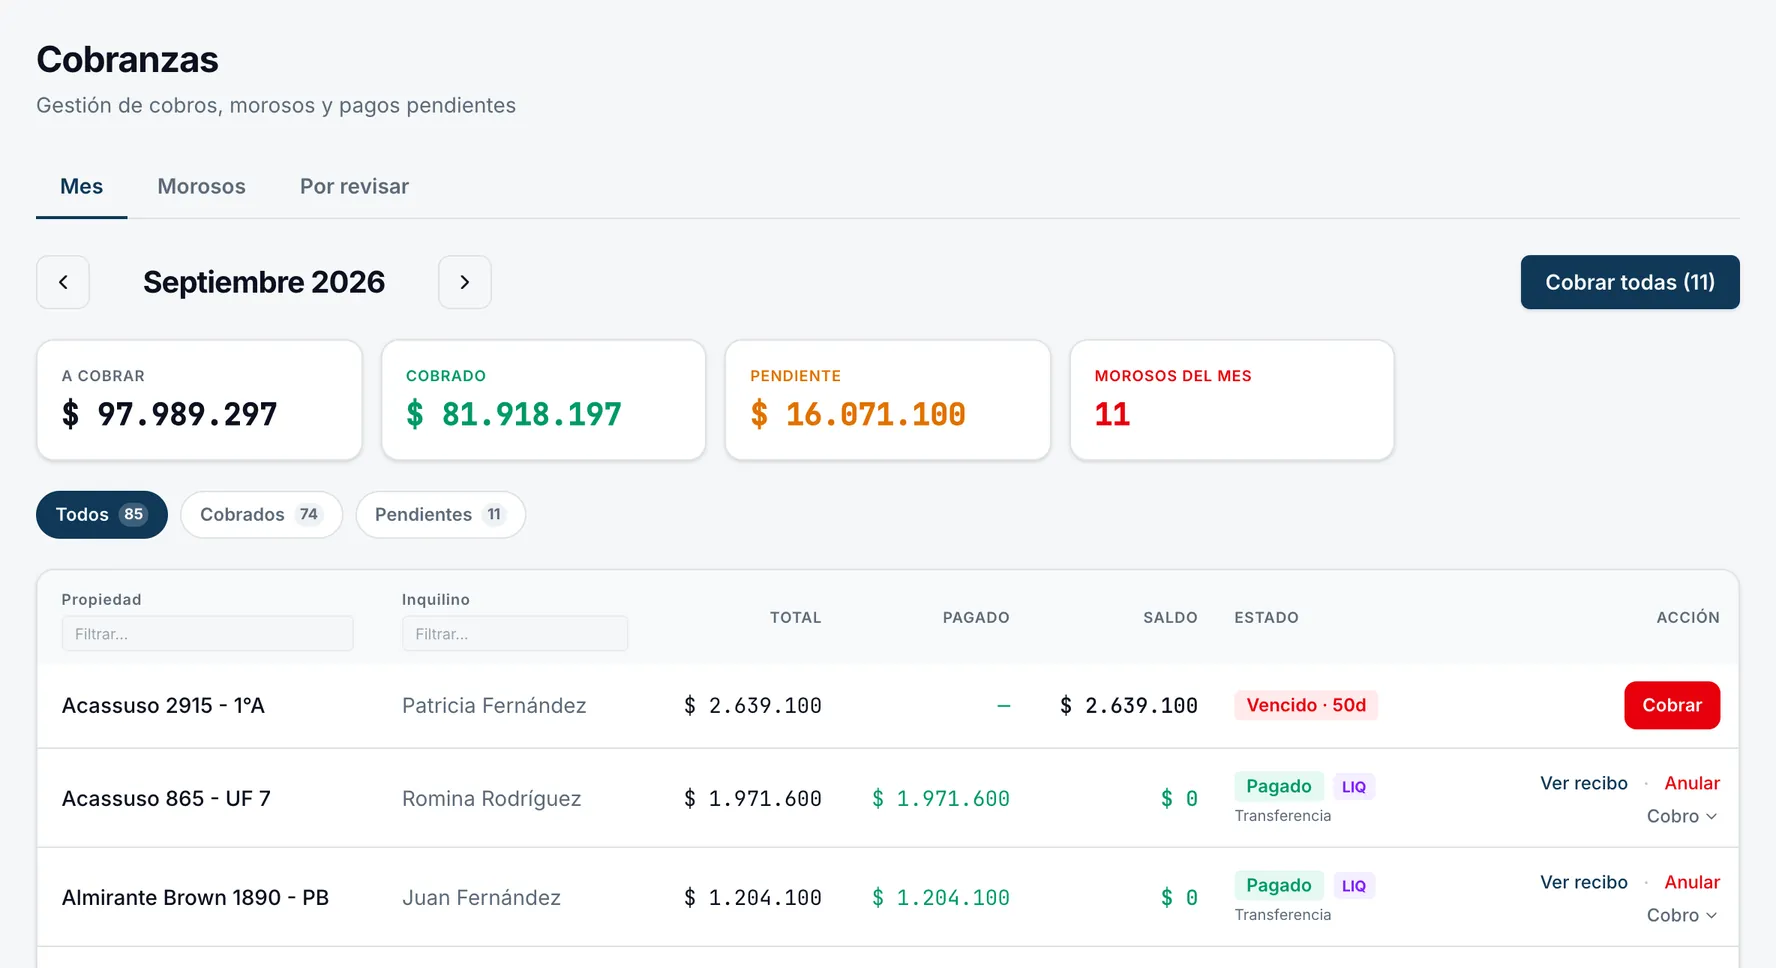Click tenant name Romina Rodríguez
Image resolution: width=1776 pixels, height=968 pixels.
point(492,799)
